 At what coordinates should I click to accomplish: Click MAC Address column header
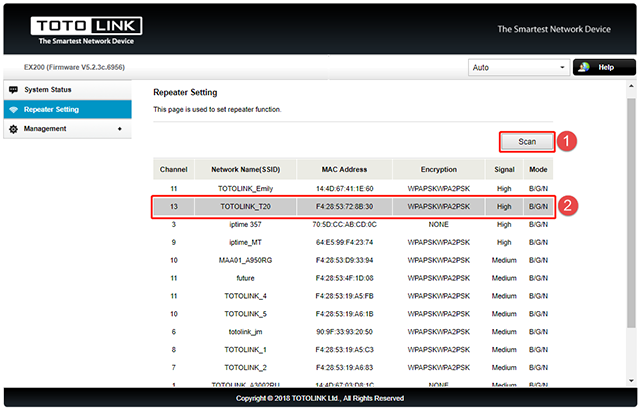[344, 169]
